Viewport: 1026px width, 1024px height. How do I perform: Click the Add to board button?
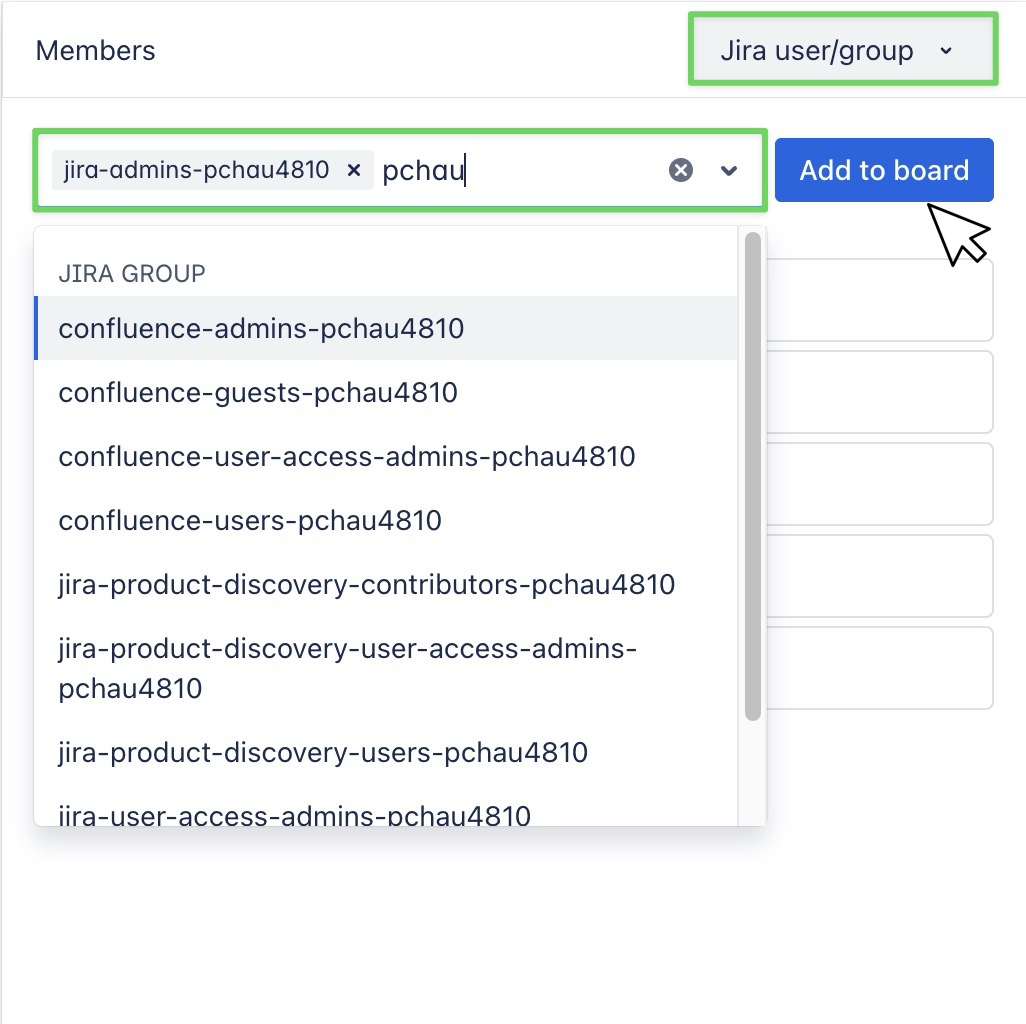coord(884,170)
